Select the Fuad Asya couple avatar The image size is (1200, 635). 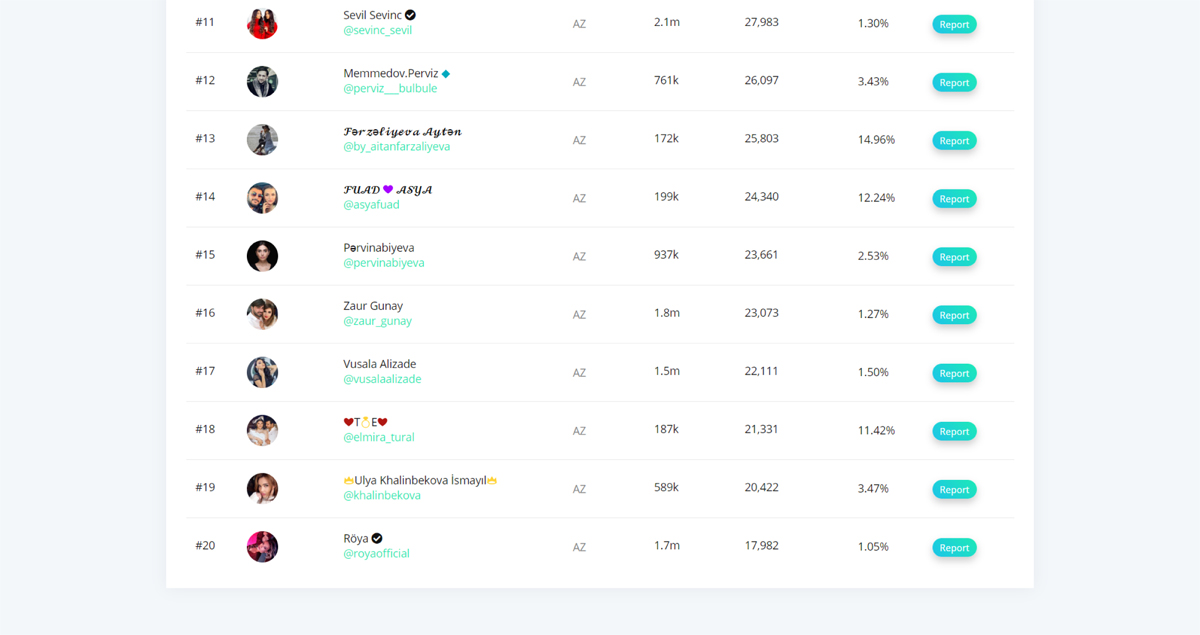click(x=262, y=198)
